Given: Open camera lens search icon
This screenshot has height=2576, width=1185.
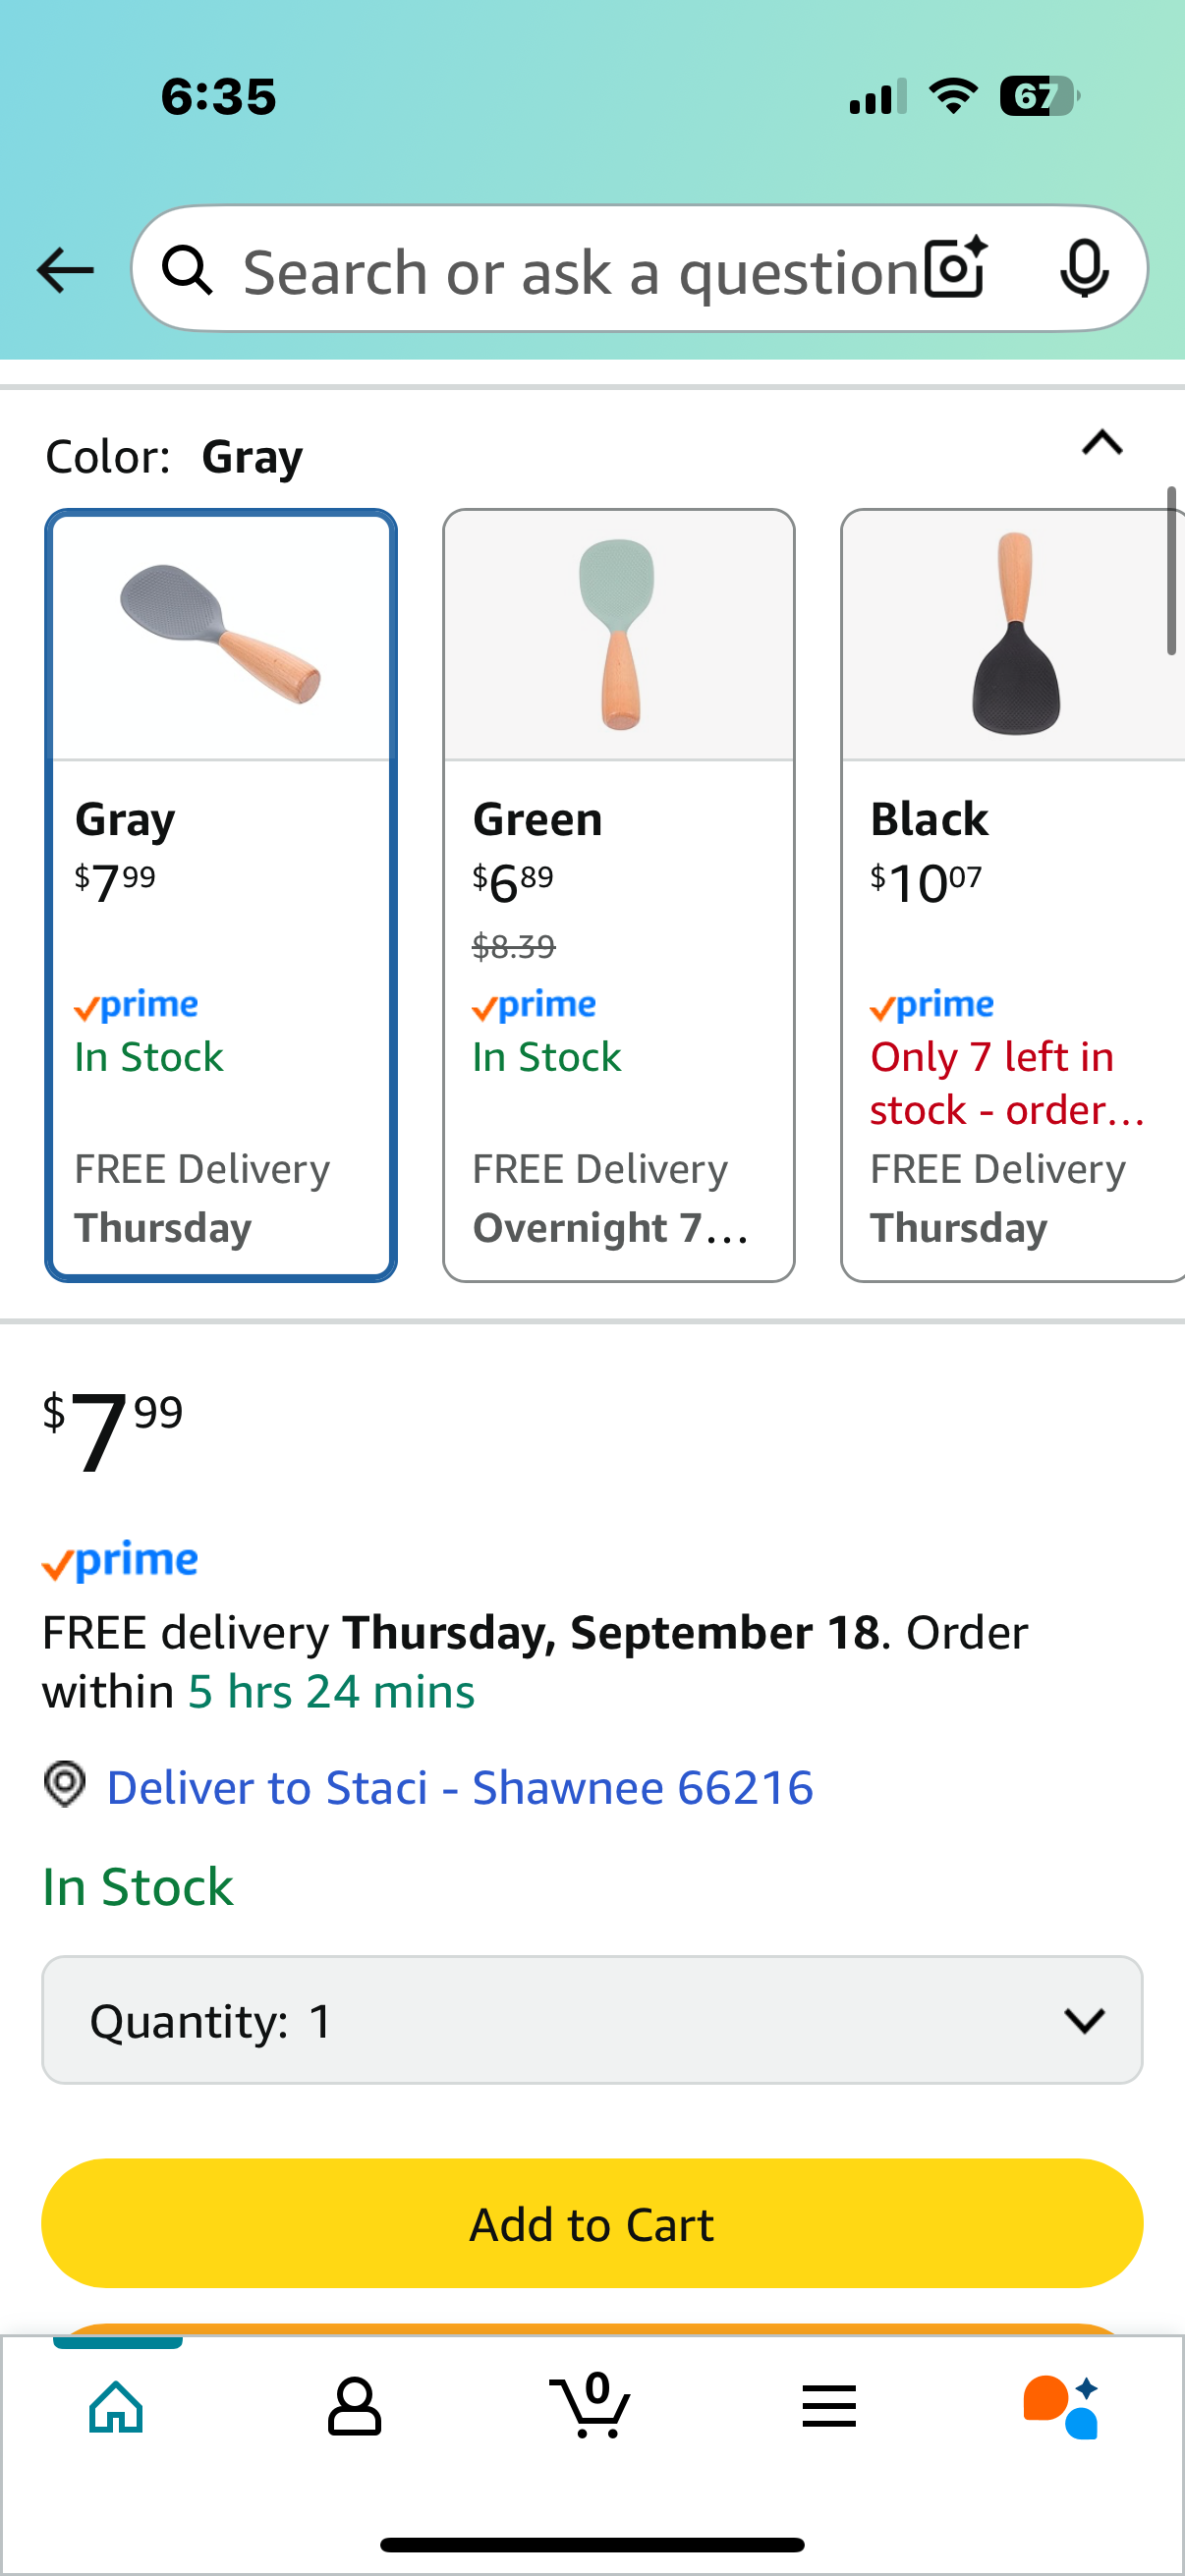Looking at the screenshot, I should pos(956,268).
